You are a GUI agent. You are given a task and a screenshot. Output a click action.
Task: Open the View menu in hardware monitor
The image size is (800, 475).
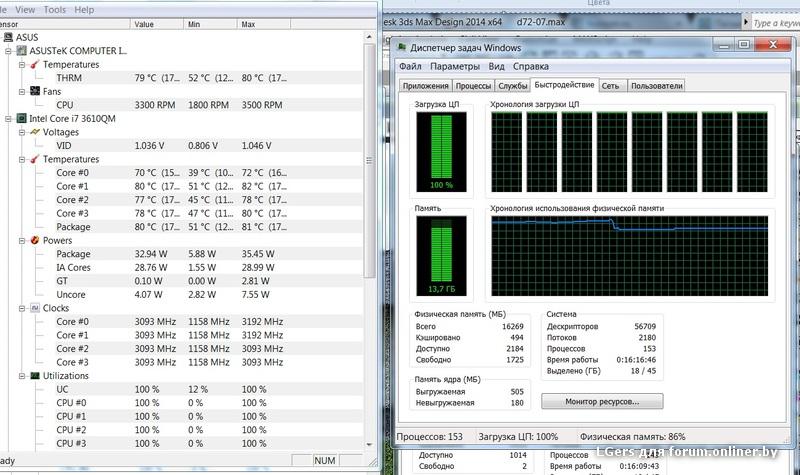coord(25,10)
